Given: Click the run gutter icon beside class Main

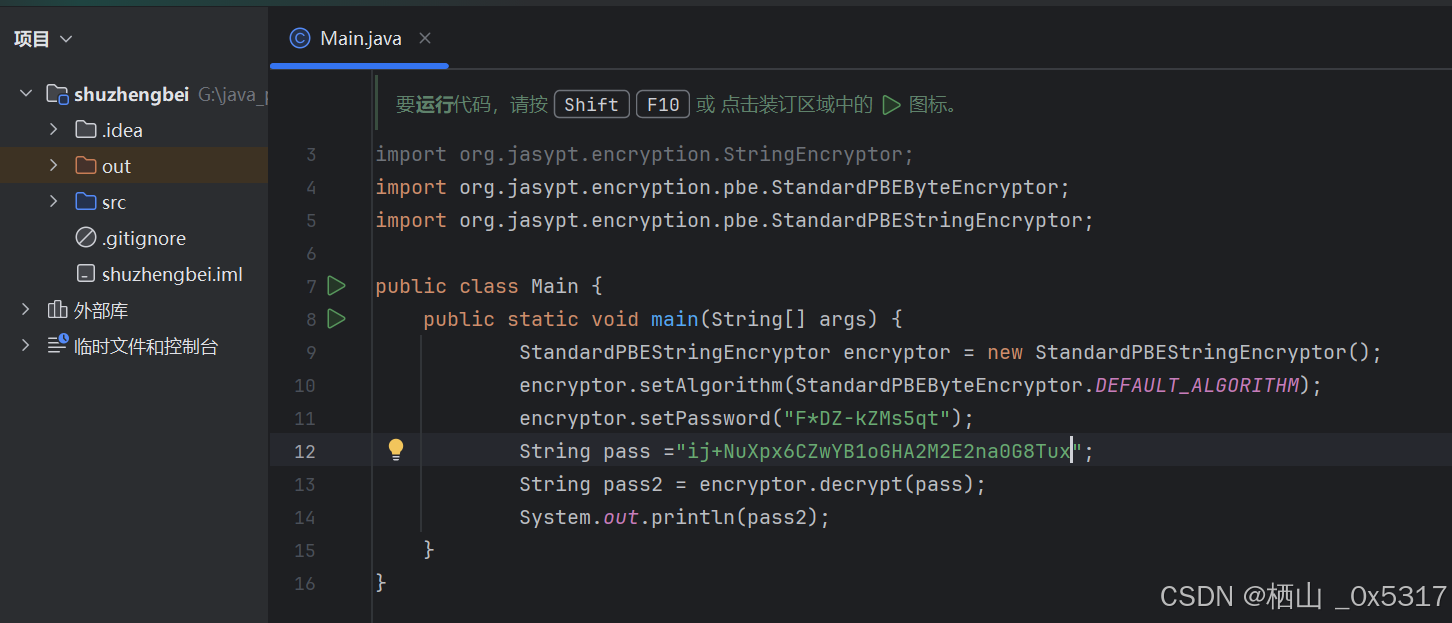Looking at the screenshot, I should coord(336,286).
